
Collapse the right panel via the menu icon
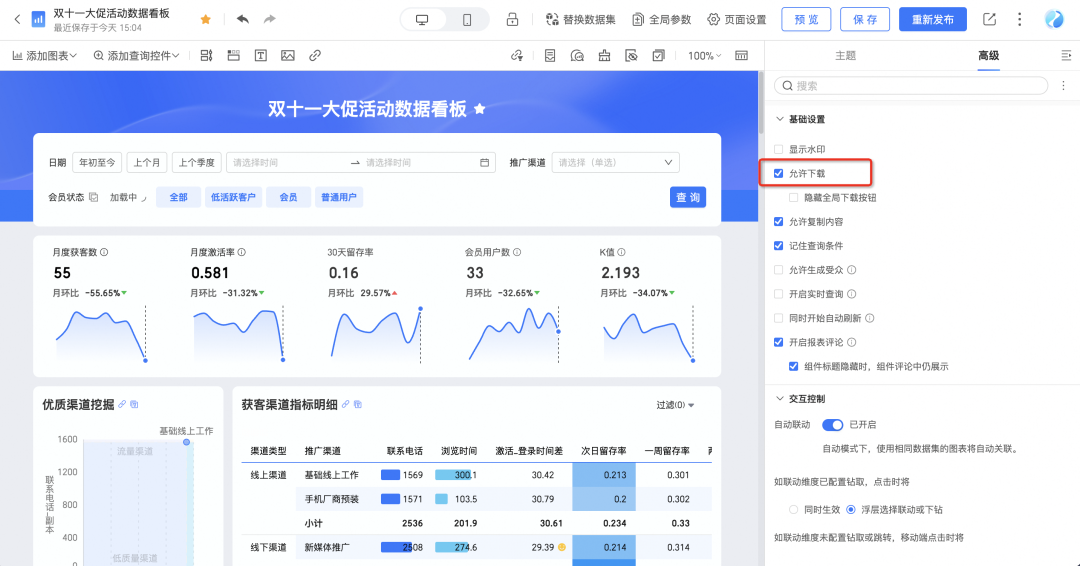(x=1066, y=55)
